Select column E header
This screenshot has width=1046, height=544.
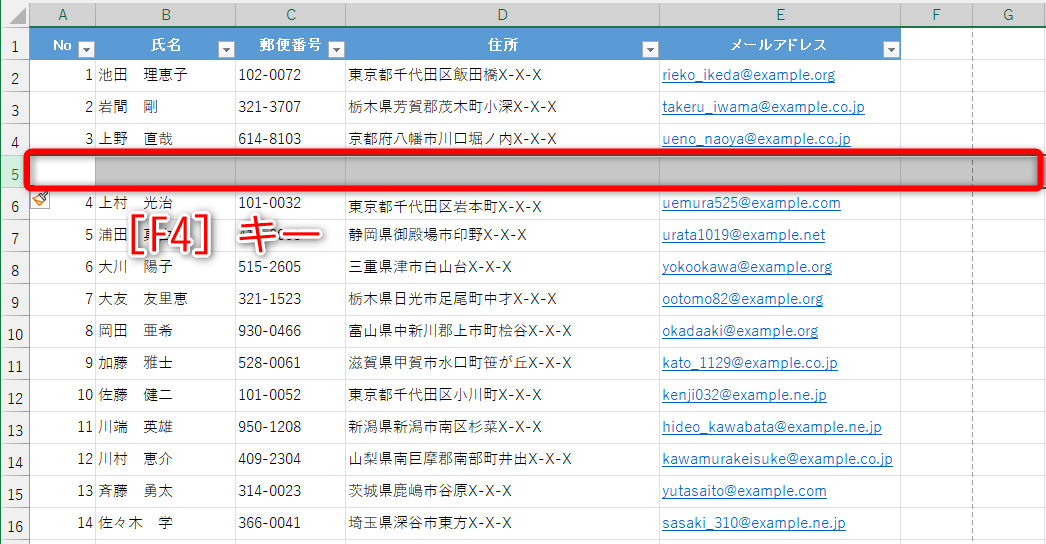point(780,15)
